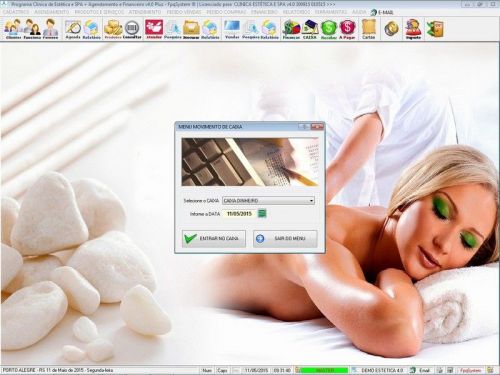Open the AJUDA menu
This screenshot has height=375, width=500.
point(359,12)
